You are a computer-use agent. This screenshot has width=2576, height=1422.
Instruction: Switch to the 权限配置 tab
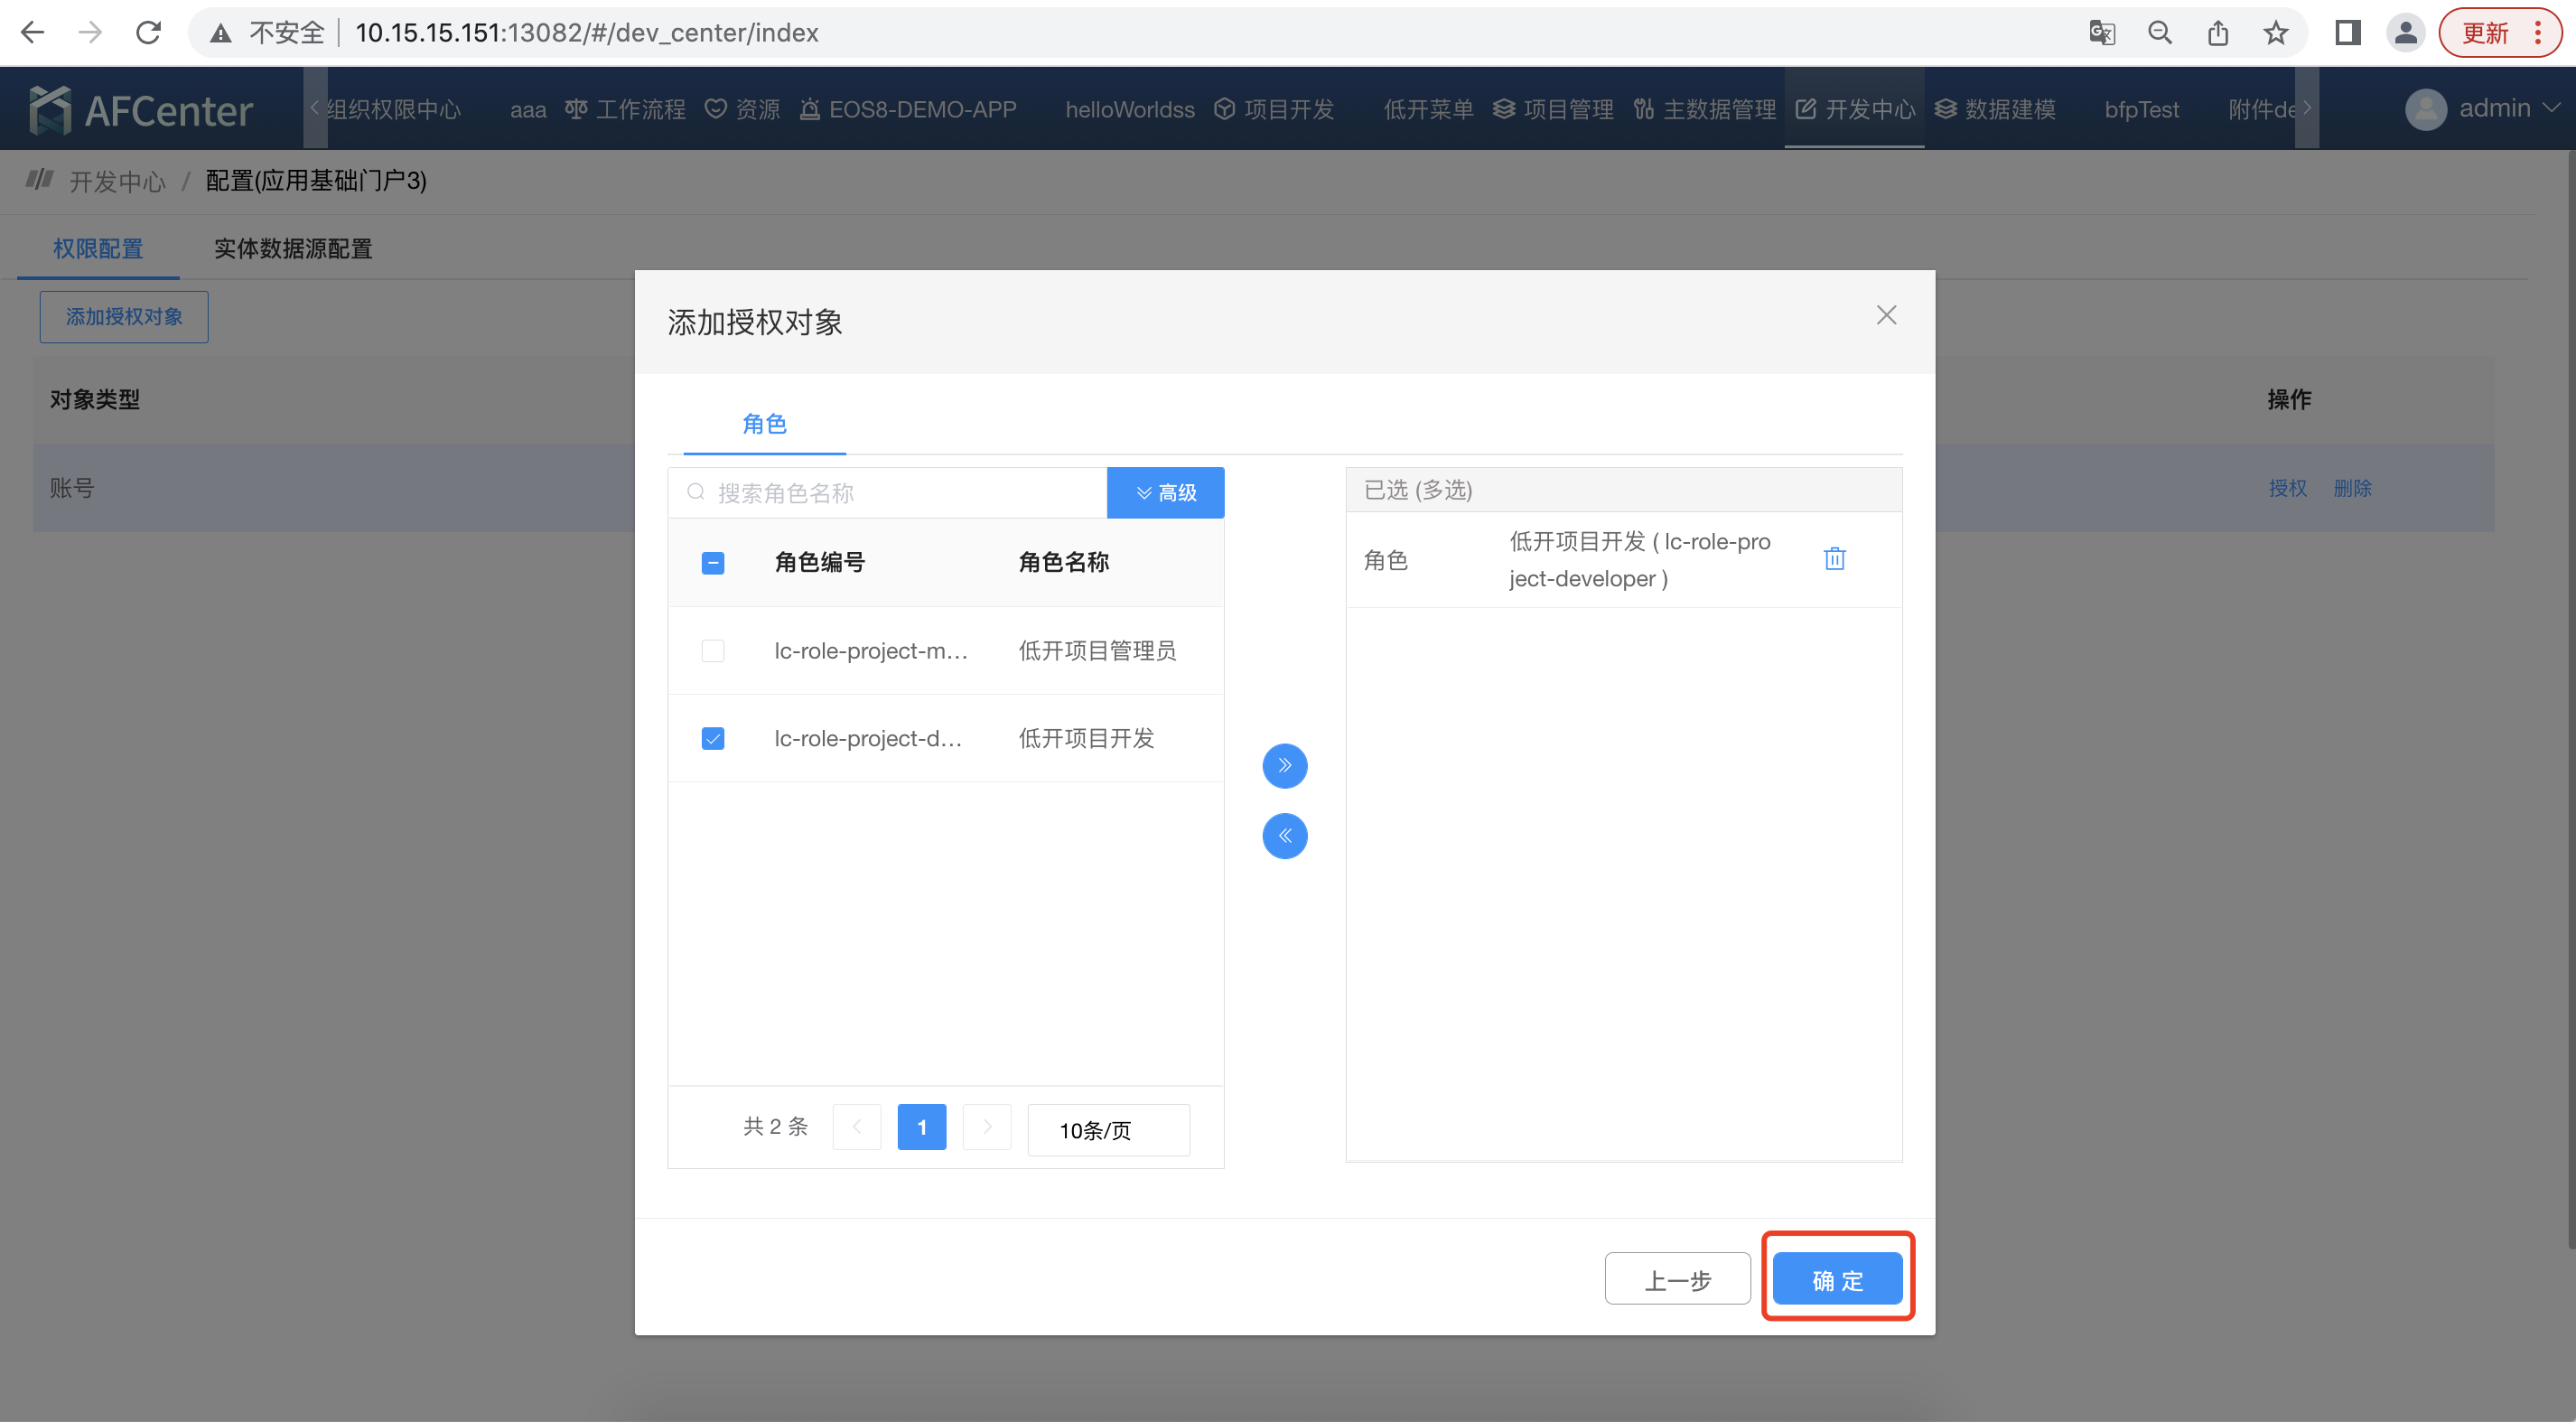pos(98,249)
